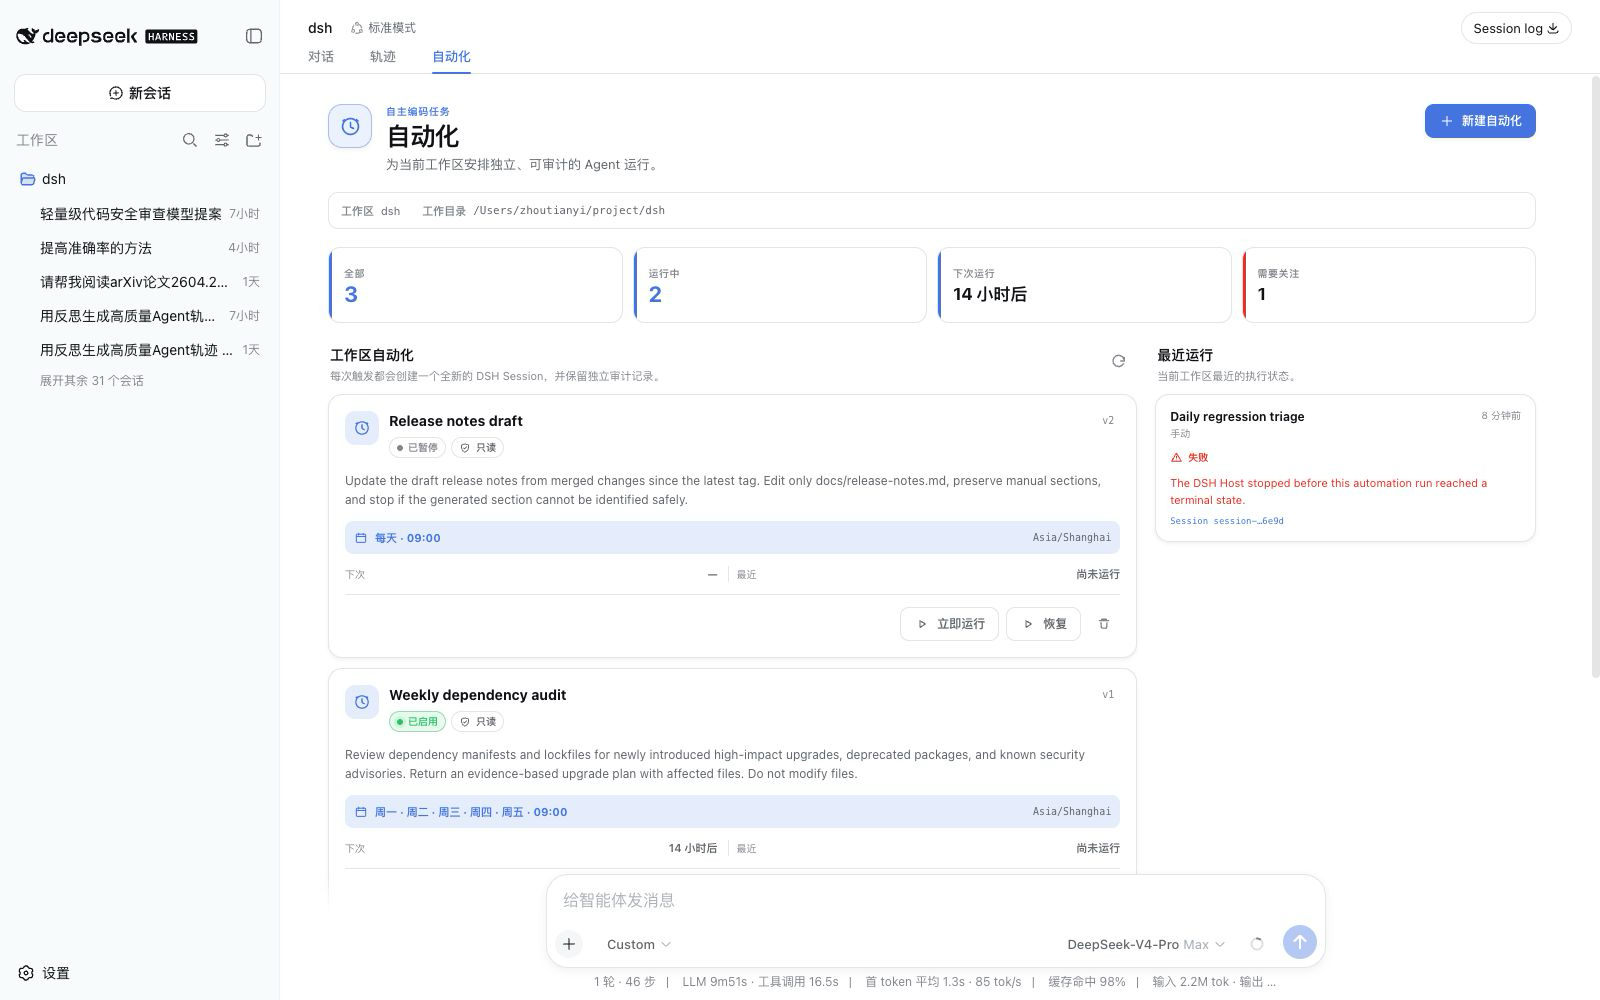Screen dimensions: 1600x1000
Task: Click the Weekly dependency audit title
Action: (x=477, y=695)
